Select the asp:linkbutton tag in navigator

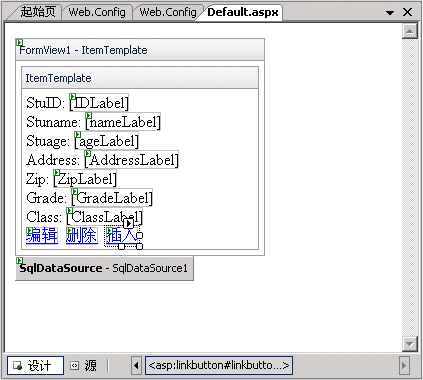(219, 366)
